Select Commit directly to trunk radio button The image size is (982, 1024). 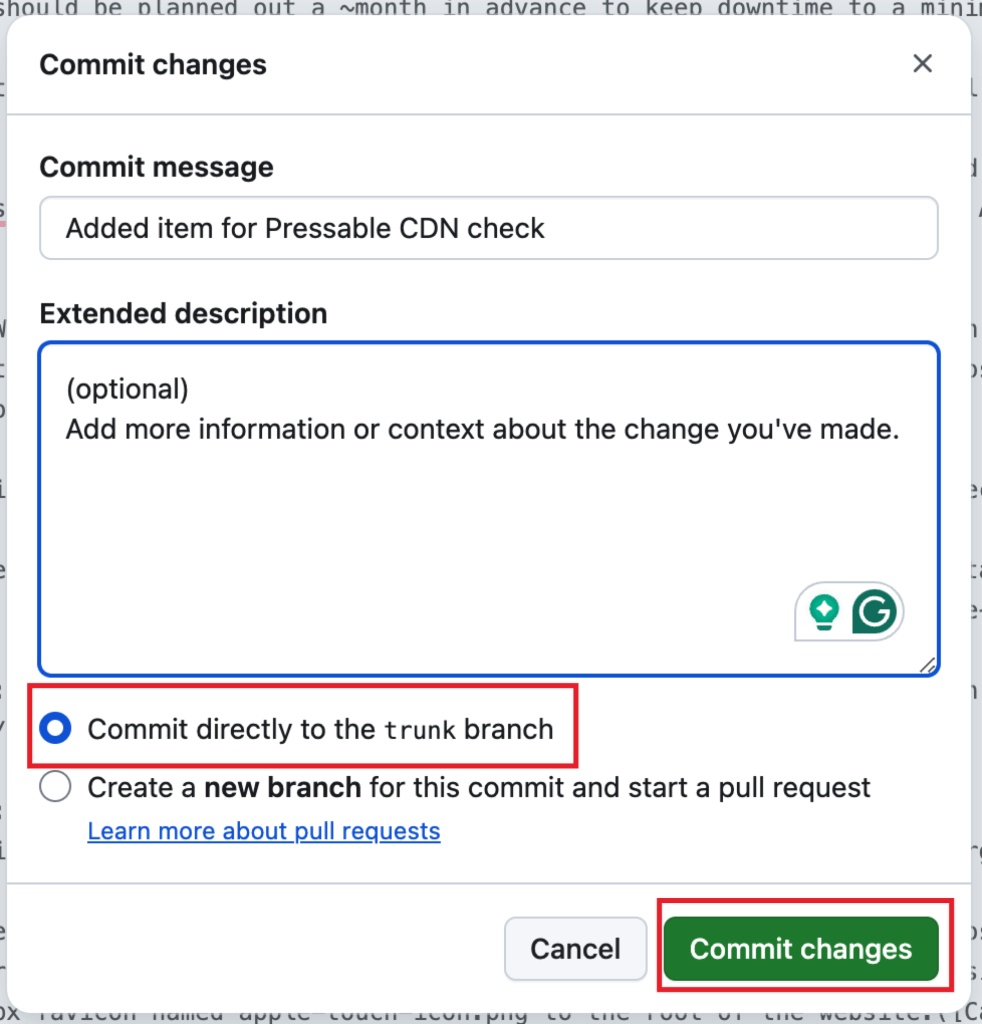pyautogui.click(x=55, y=729)
